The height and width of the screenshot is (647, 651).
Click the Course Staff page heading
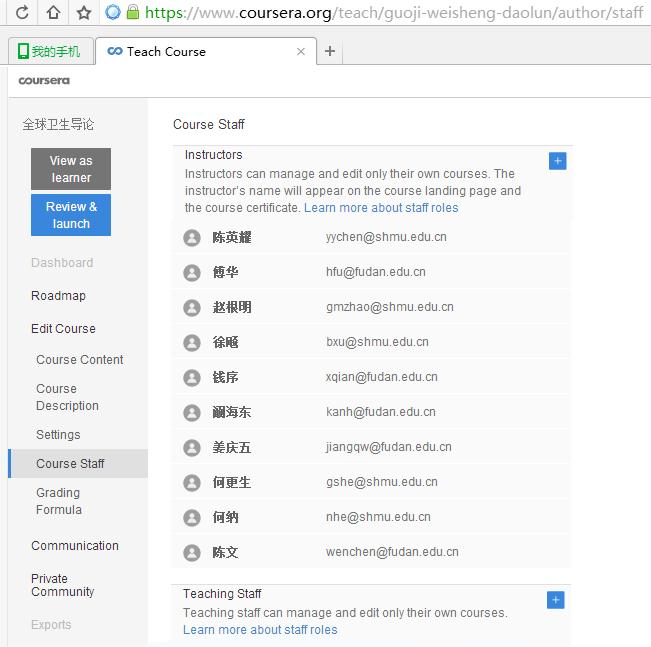209,124
